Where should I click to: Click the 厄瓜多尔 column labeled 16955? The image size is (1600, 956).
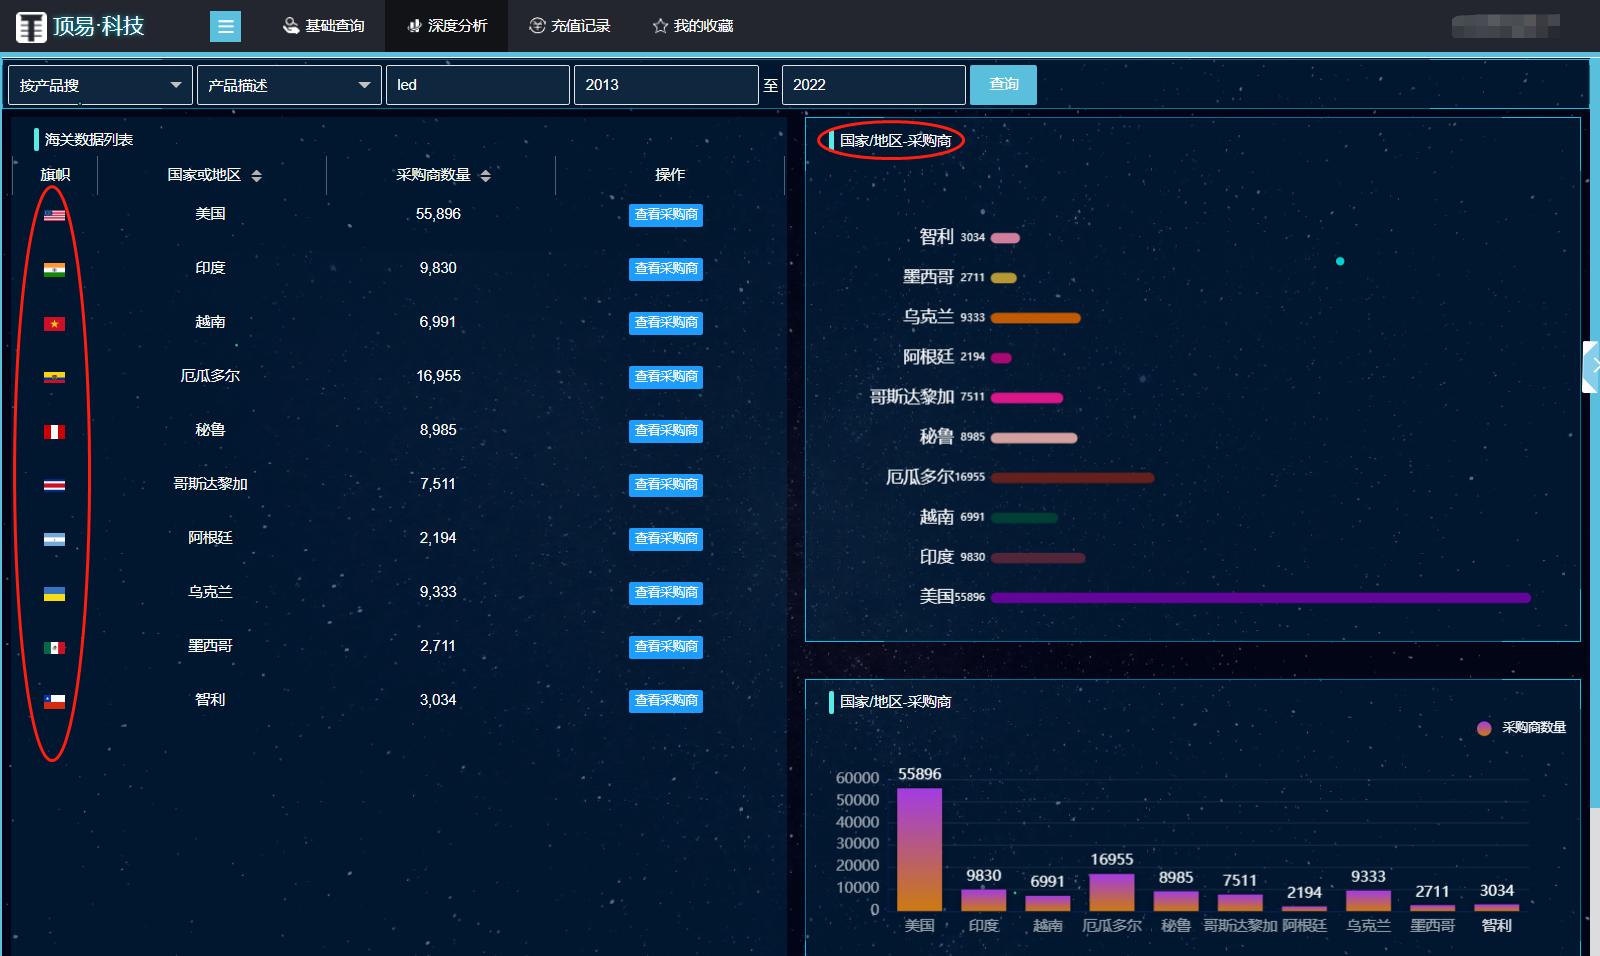1112,892
